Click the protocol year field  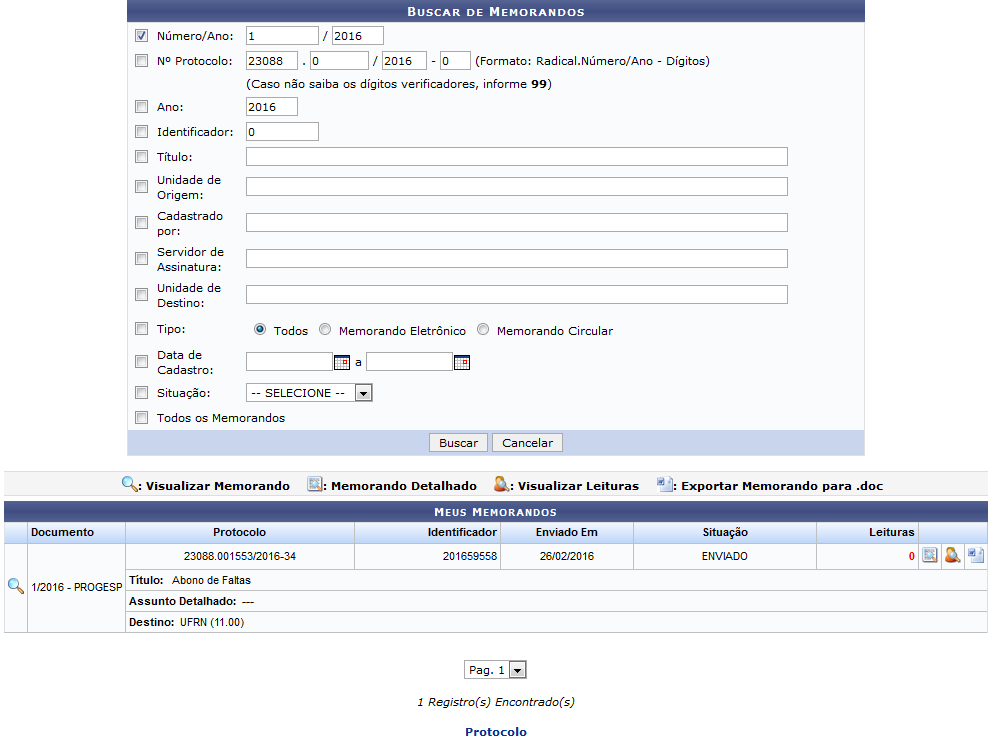click(x=404, y=61)
